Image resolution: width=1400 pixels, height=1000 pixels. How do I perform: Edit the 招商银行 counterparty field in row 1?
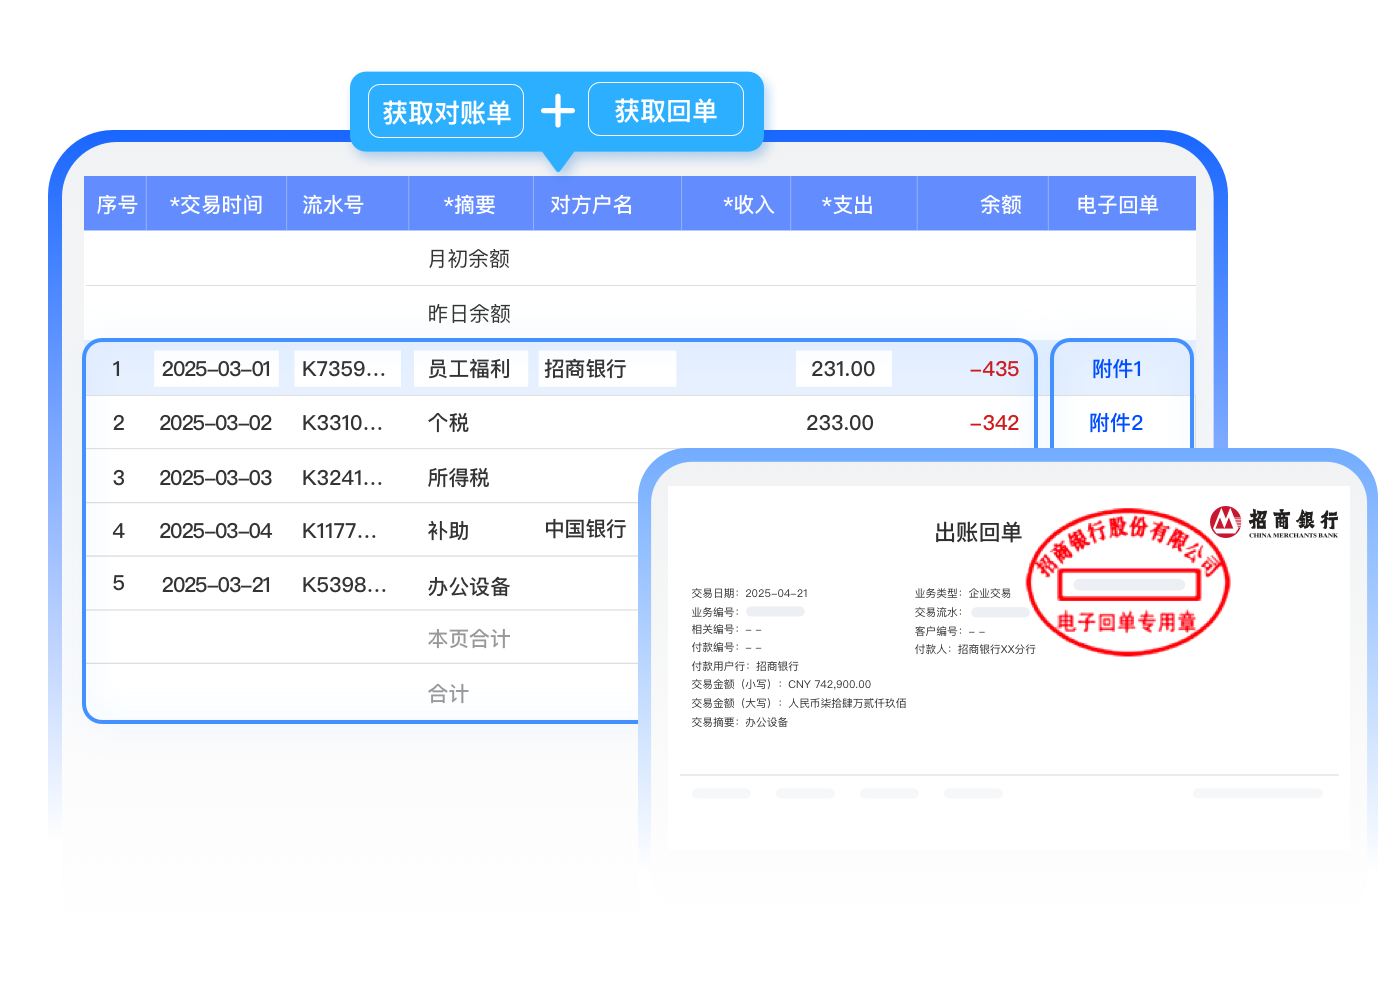pos(606,369)
